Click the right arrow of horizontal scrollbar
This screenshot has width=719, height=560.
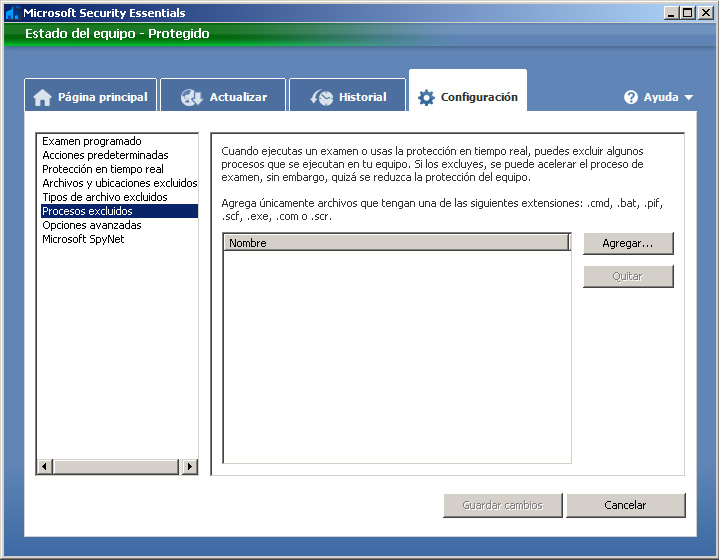pyautogui.click(x=190, y=467)
